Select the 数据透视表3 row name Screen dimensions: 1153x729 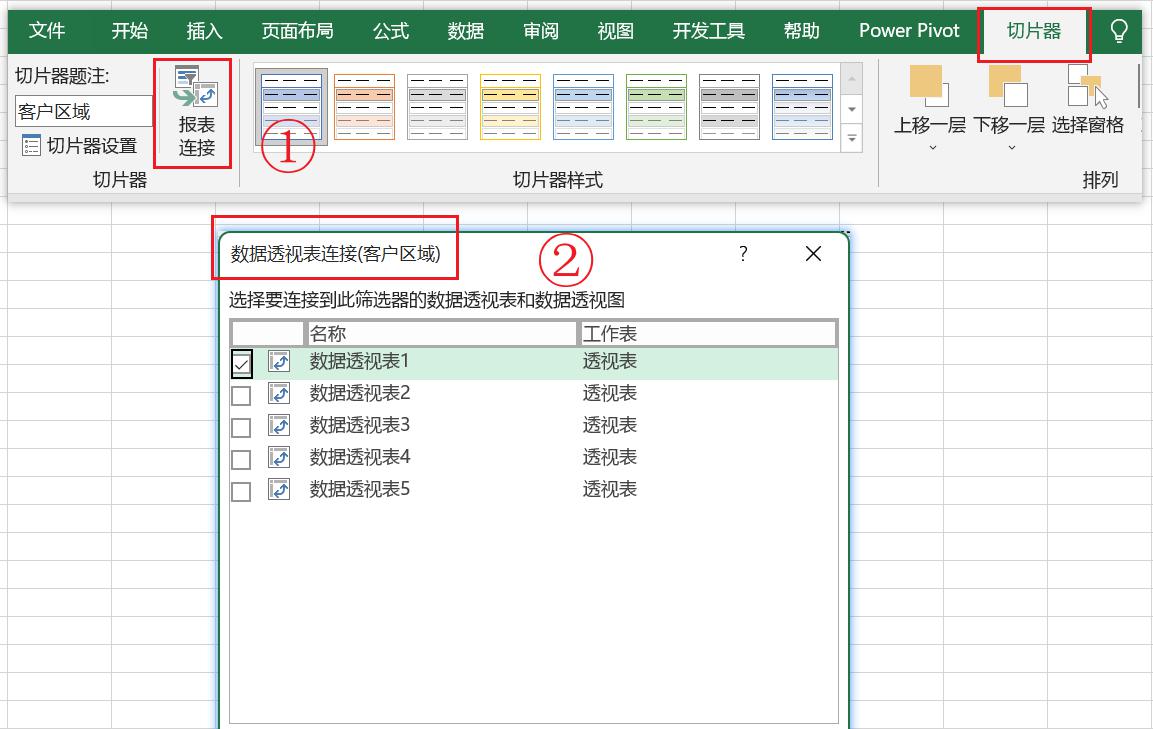[359, 425]
